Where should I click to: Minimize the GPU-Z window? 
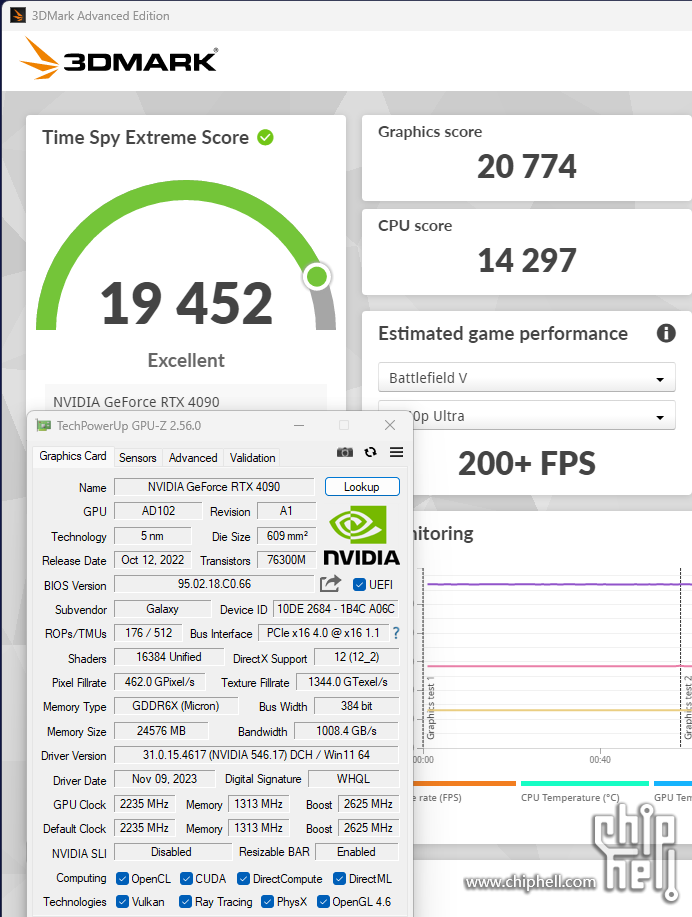tap(299, 425)
